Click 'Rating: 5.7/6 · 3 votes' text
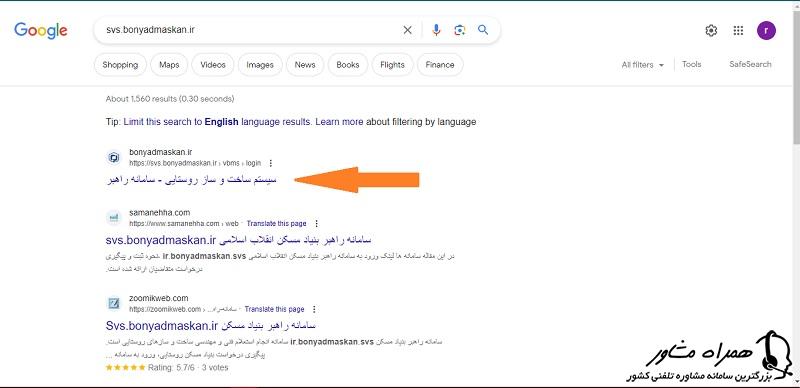800x388 pixels. [x=188, y=368]
